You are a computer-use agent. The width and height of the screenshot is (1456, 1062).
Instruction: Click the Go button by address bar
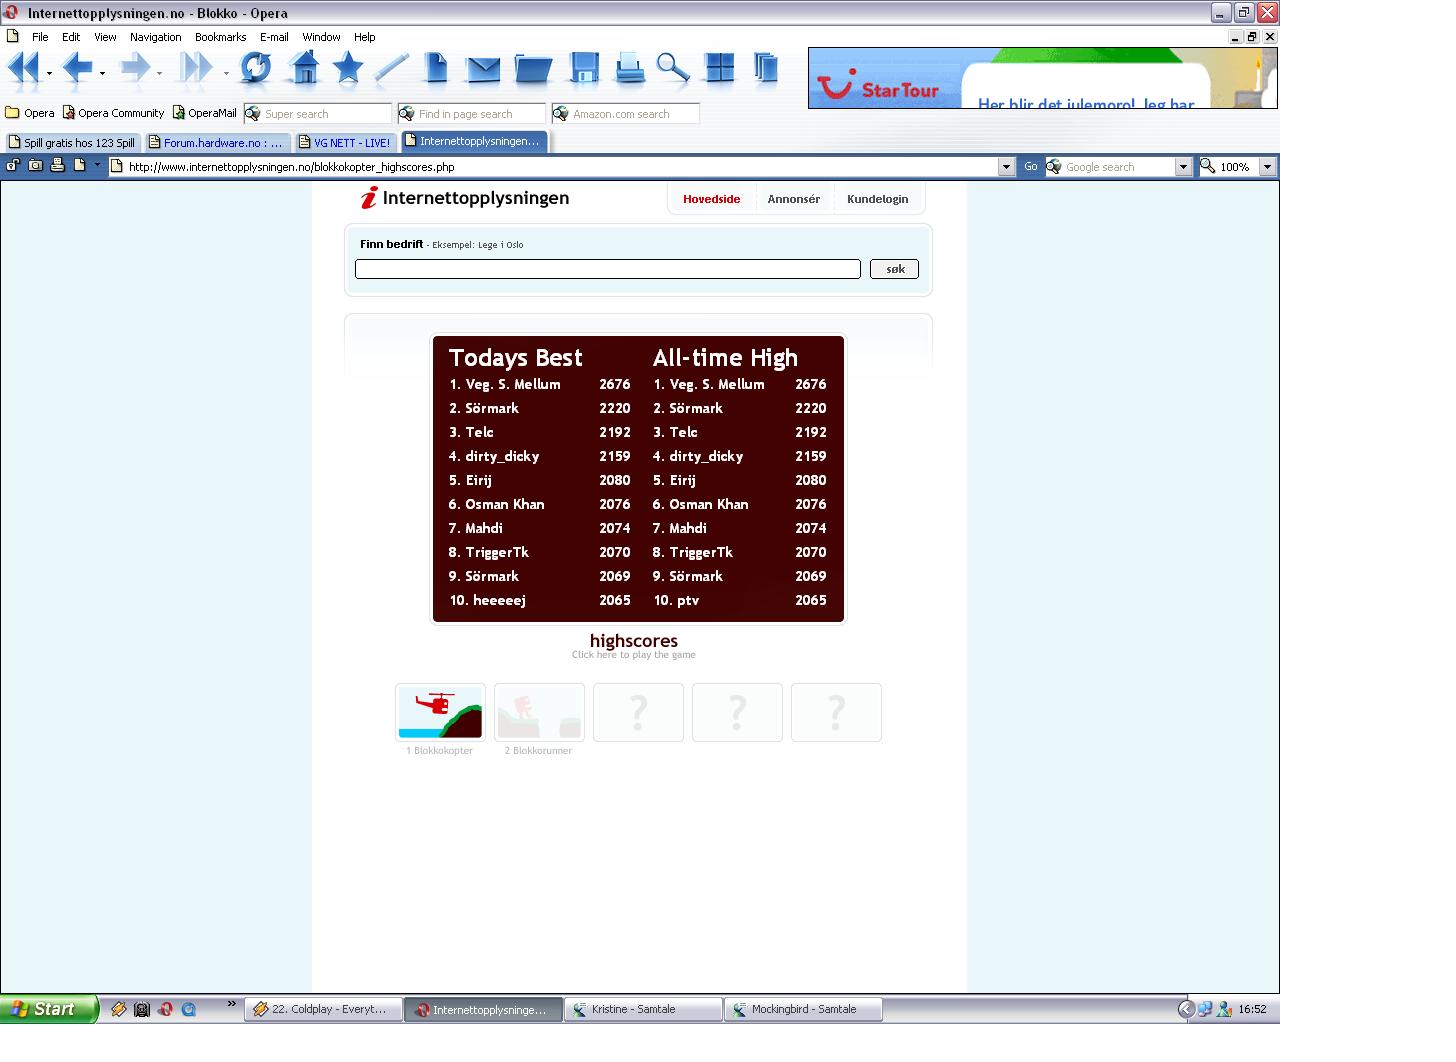1030,167
